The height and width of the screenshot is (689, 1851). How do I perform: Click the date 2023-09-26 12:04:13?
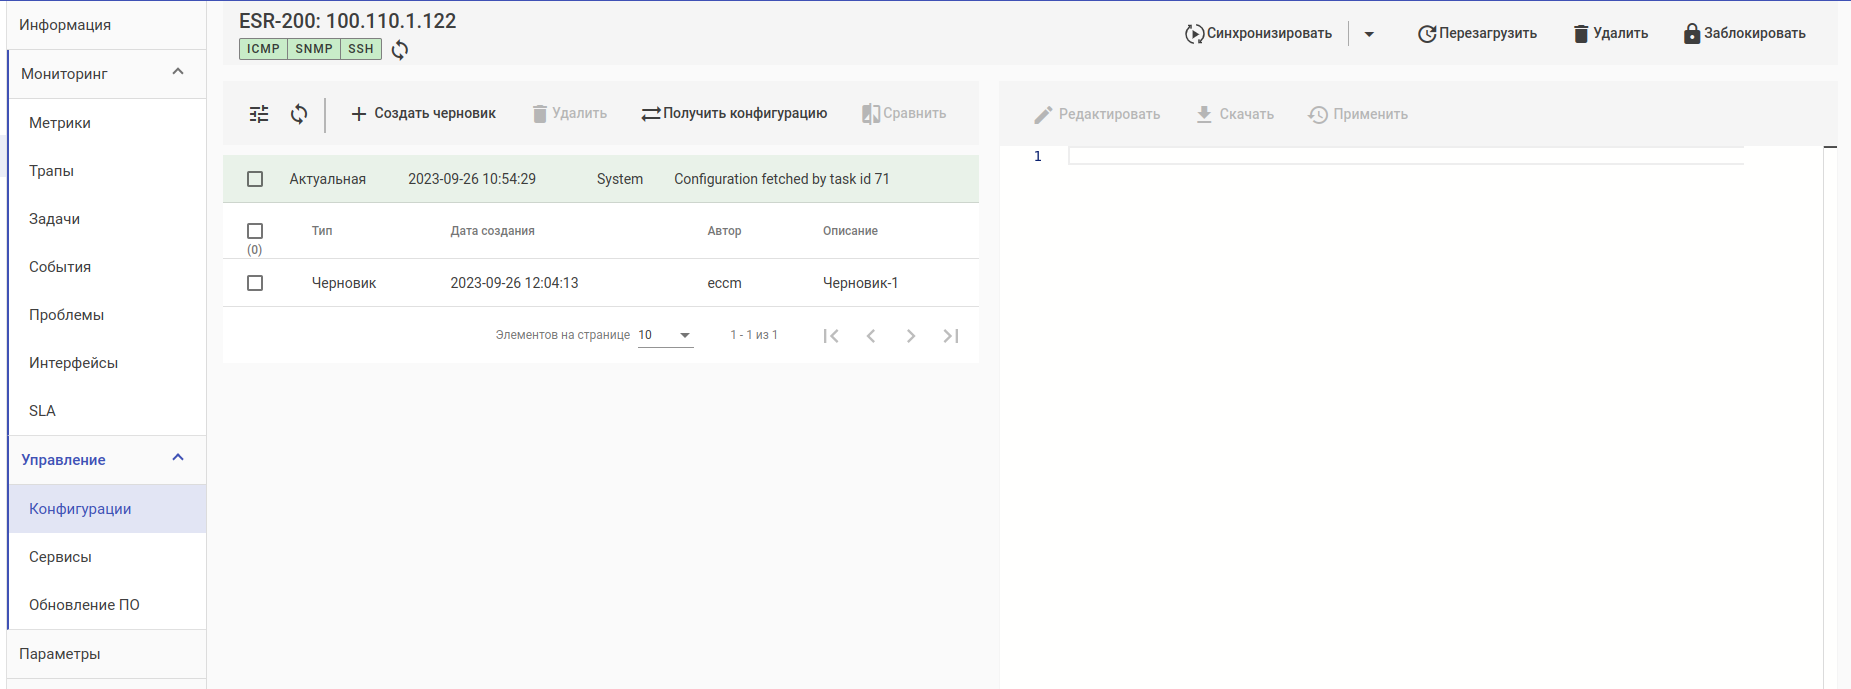(514, 283)
